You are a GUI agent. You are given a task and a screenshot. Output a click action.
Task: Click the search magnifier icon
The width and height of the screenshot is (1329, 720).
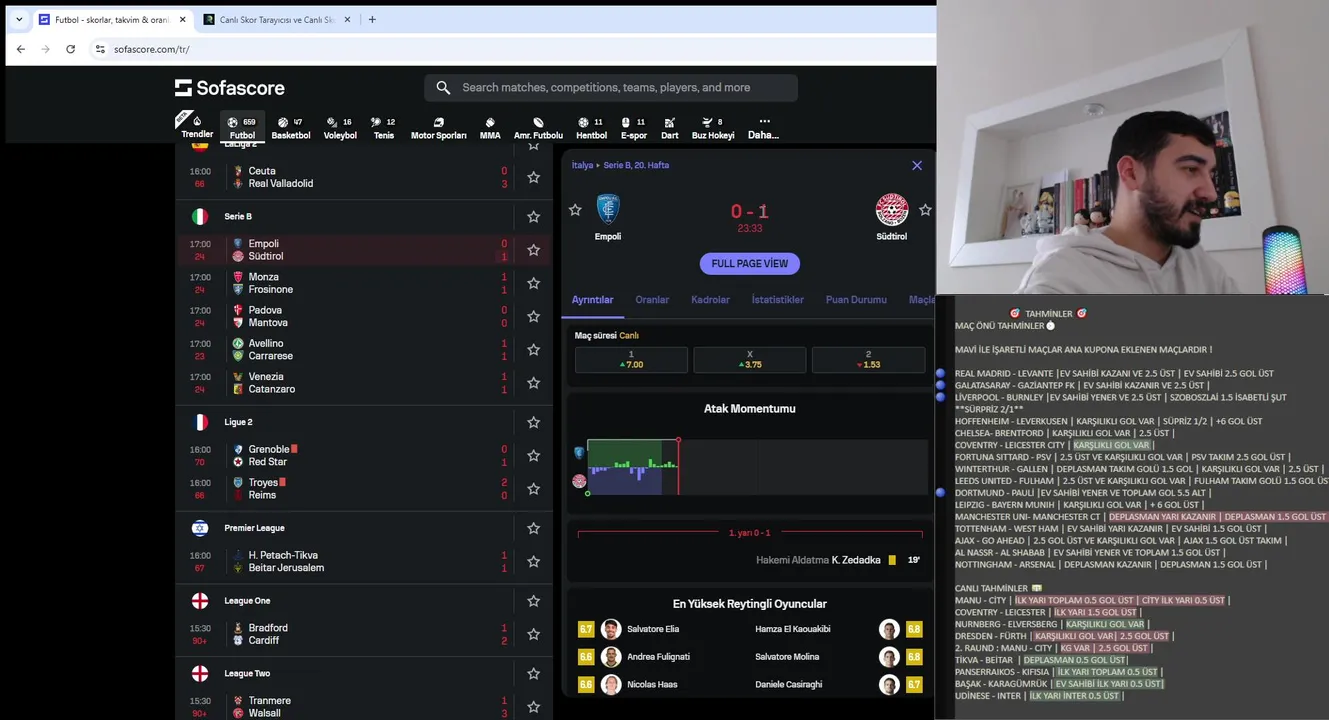point(443,88)
